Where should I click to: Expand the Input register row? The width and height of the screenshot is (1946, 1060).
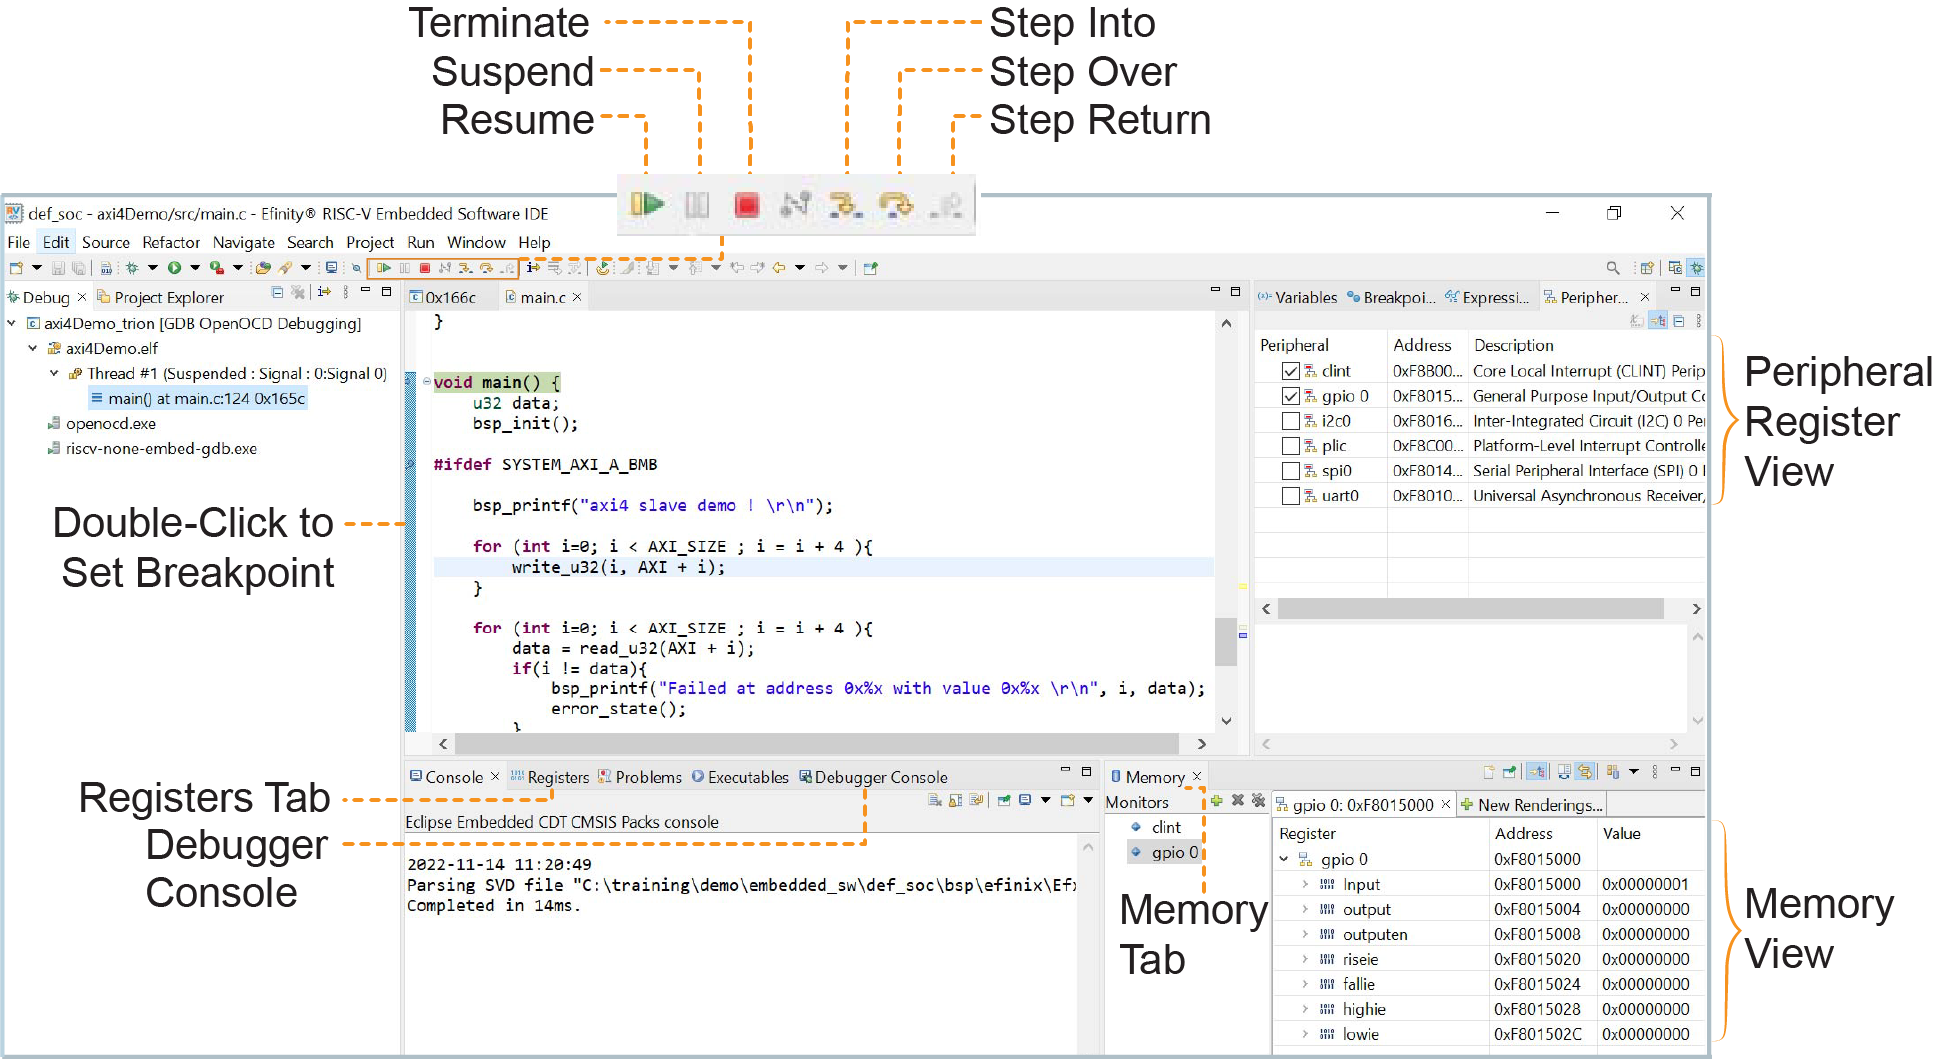pyautogui.click(x=1305, y=885)
